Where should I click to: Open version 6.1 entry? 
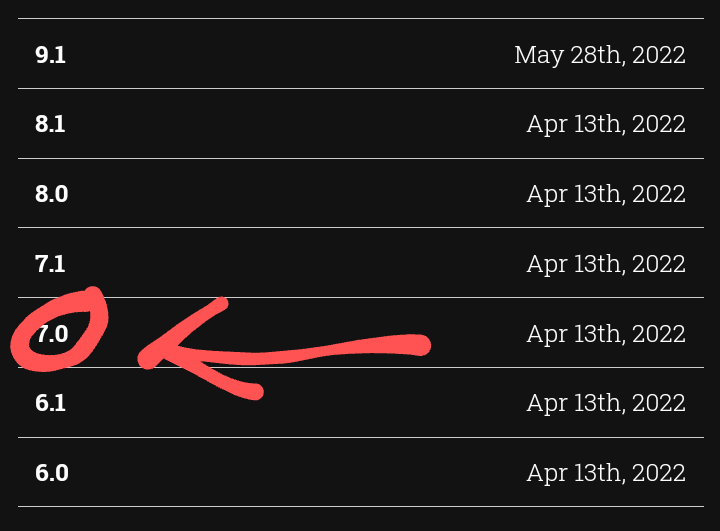[50, 403]
